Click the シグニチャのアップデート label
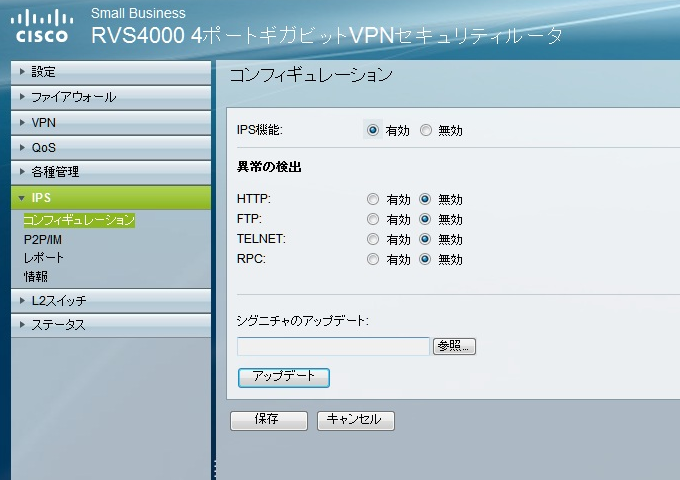 (x=302, y=321)
